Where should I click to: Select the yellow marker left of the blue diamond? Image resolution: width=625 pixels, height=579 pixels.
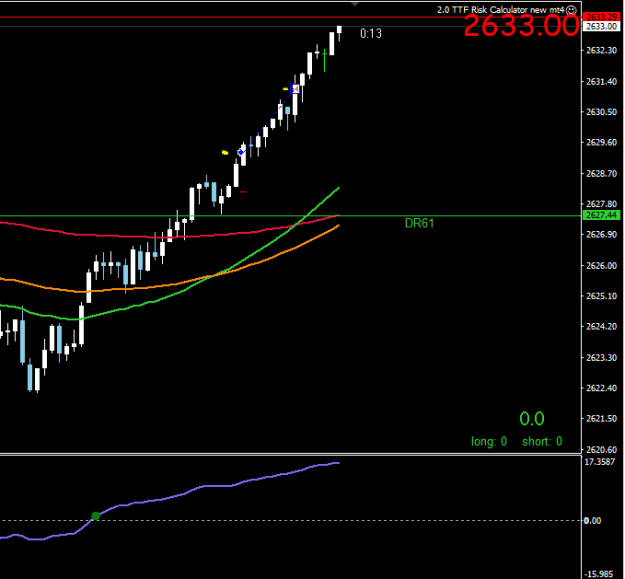[225, 152]
